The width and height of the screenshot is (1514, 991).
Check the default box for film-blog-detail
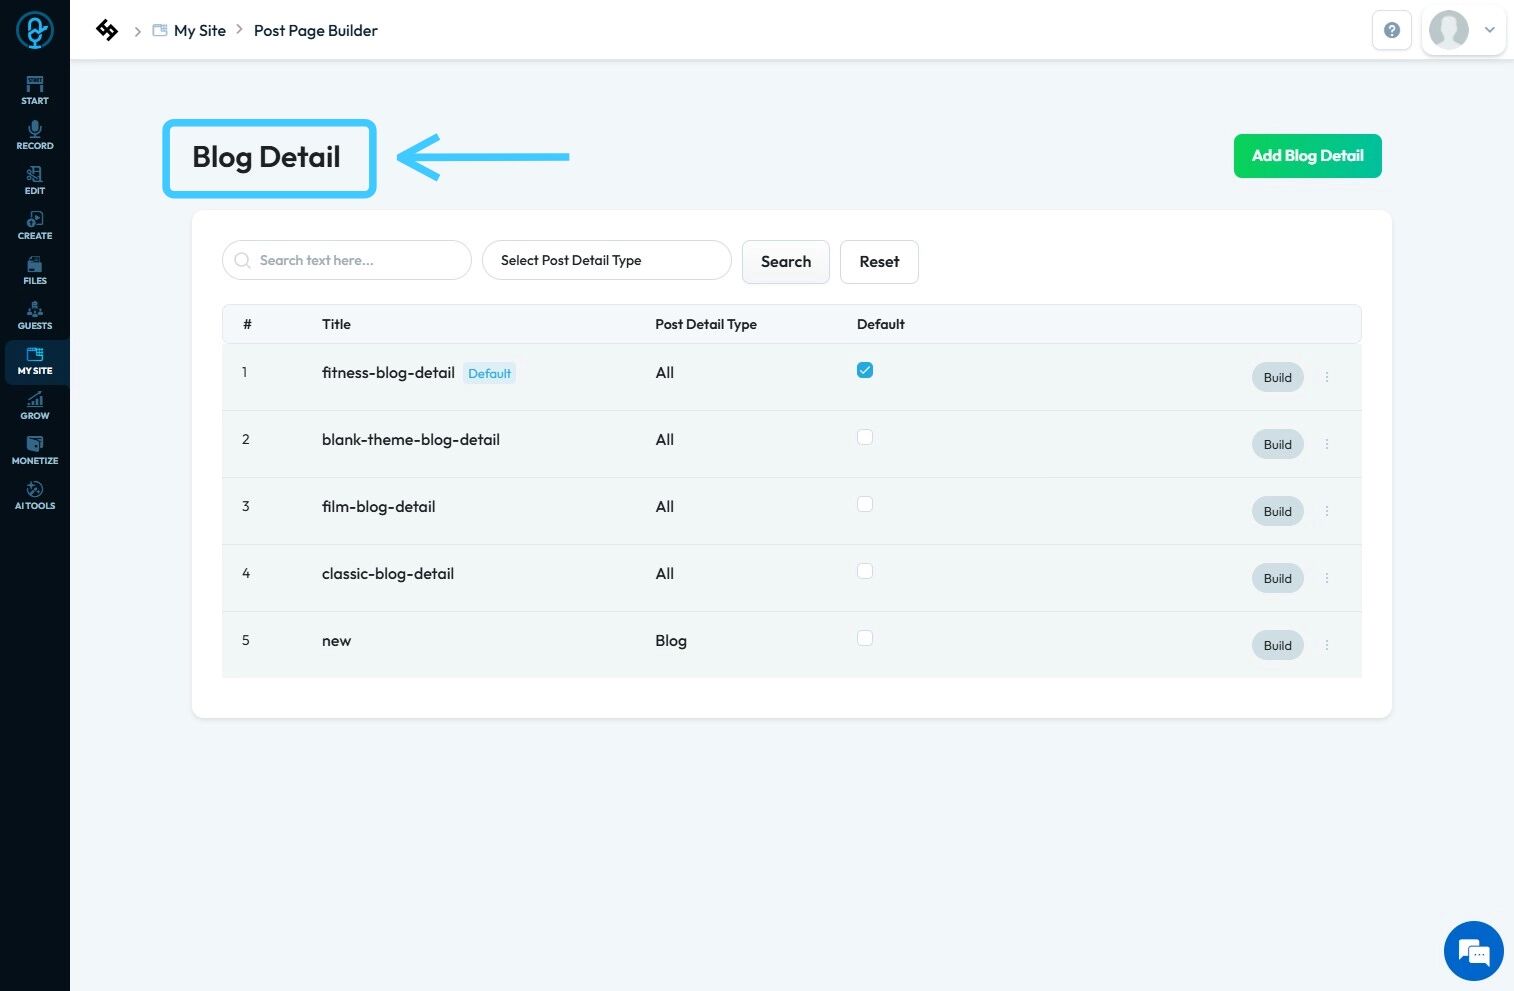(865, 504)
